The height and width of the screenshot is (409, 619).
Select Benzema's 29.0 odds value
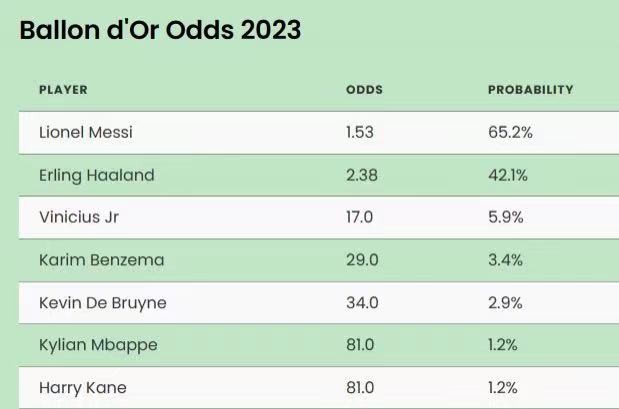(362, 260)
